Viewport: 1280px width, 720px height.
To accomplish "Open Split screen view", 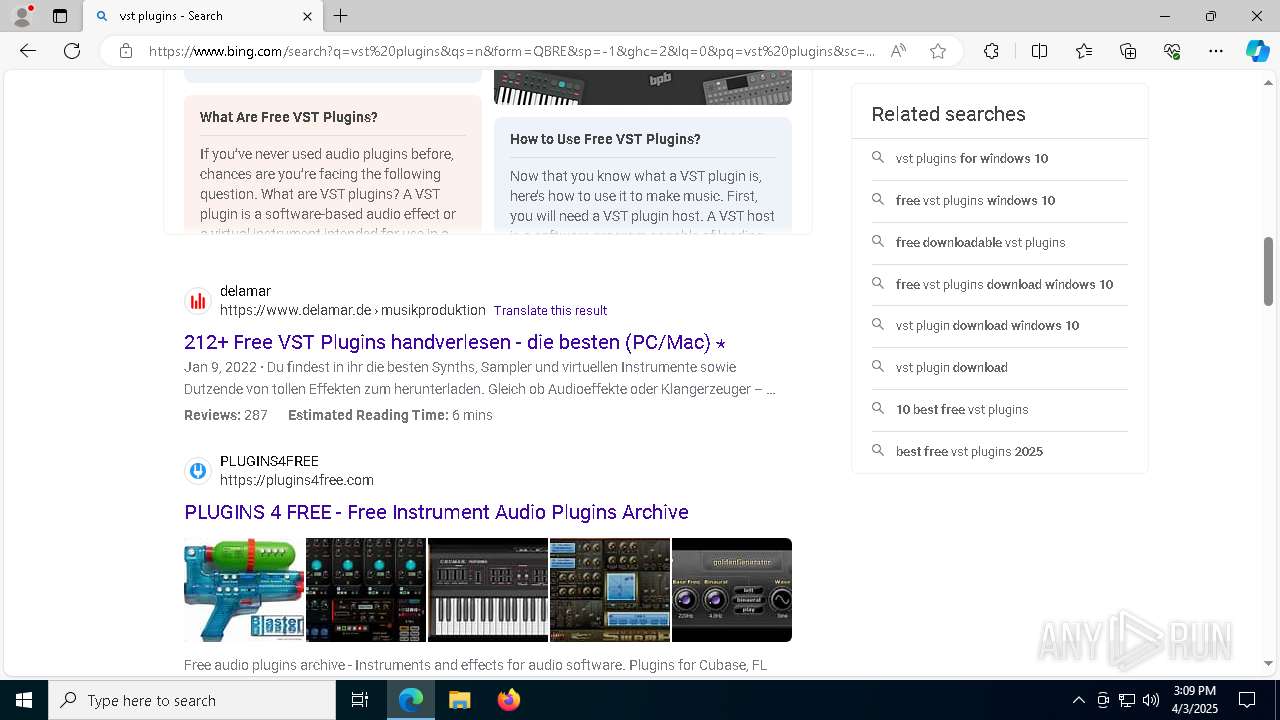I will tap(1039, 51).
